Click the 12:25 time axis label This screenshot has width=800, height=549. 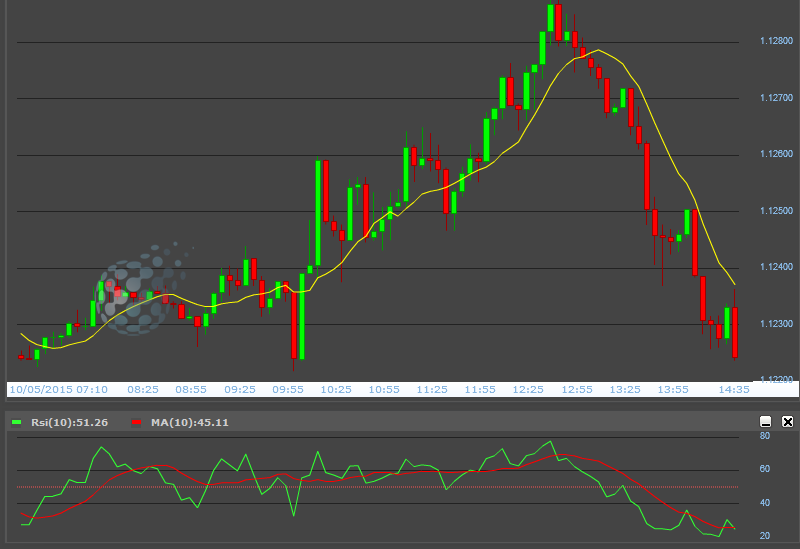pos(528,389)
